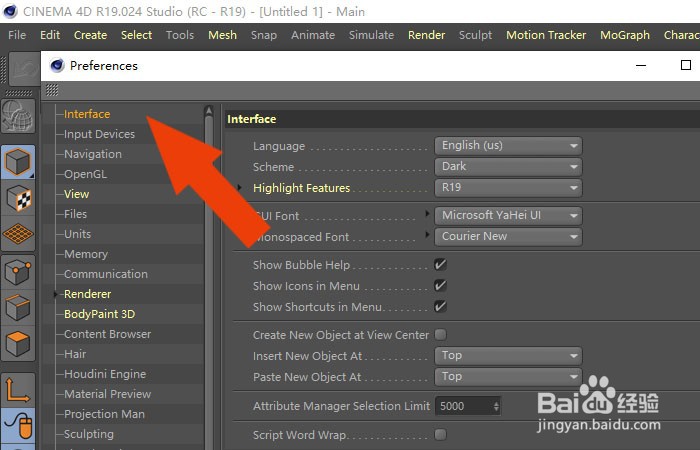Open Insert New Object At dropdown
700x450 pixels.
click(x=508, y=356)
